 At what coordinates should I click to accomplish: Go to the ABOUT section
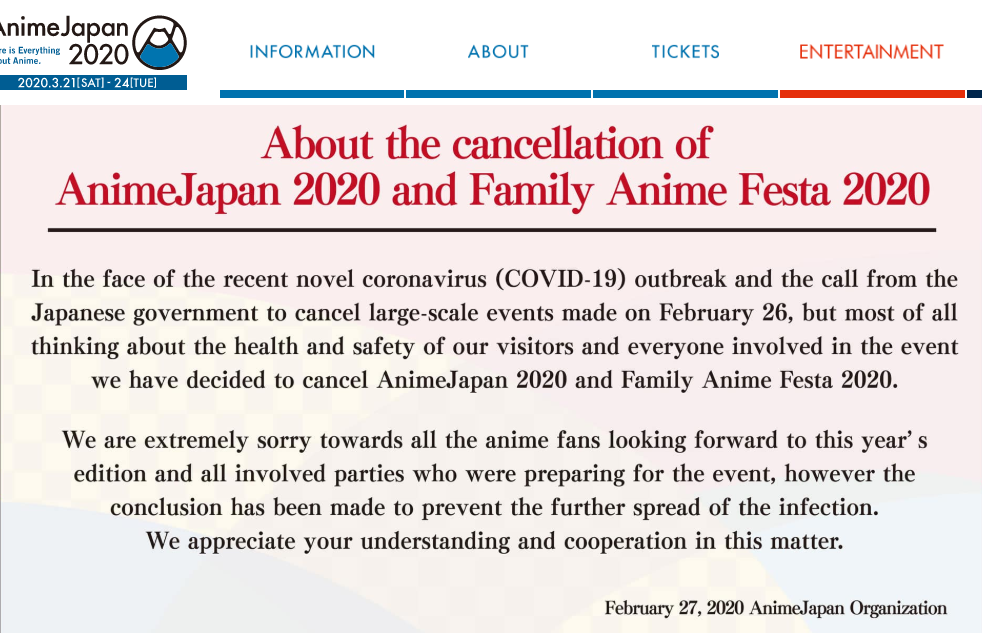pyautogui.click(x=498, y=51)
